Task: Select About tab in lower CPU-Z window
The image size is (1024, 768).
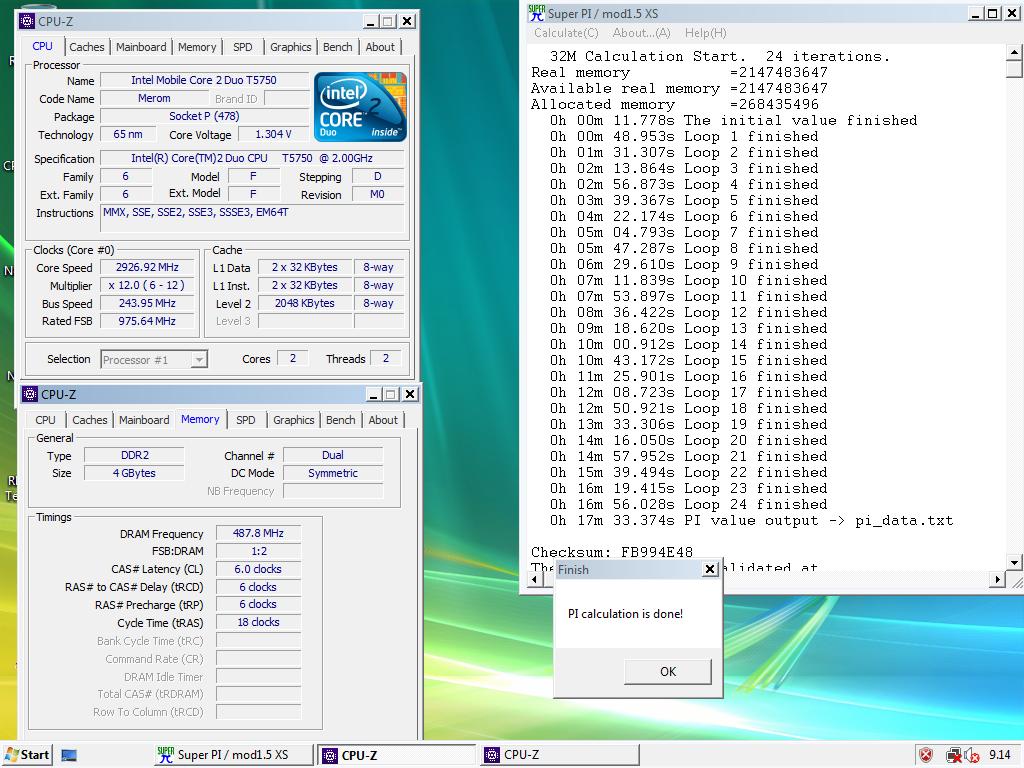Action: (x=383, y=420)
